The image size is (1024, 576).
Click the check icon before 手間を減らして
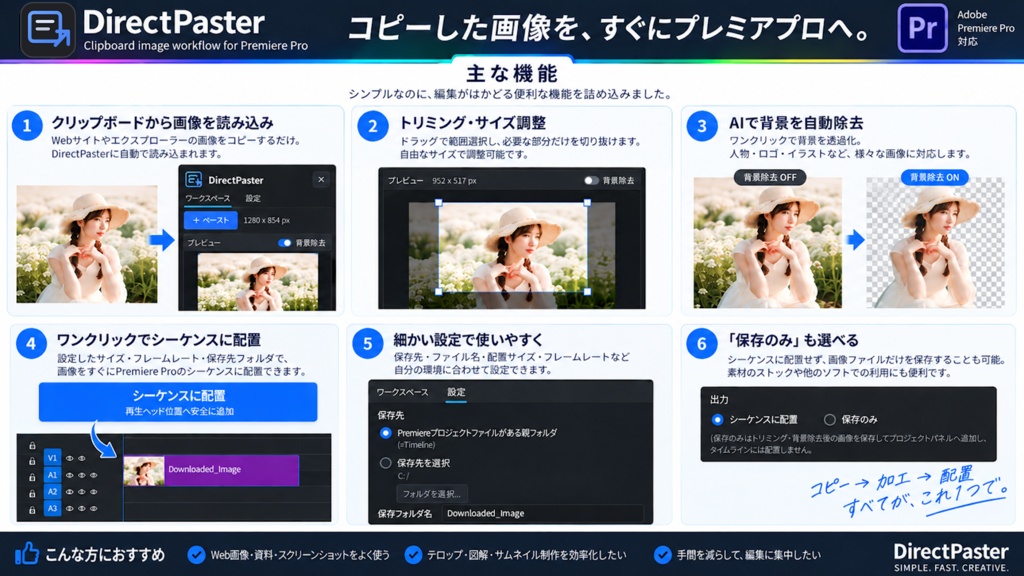tap(662, 554)
